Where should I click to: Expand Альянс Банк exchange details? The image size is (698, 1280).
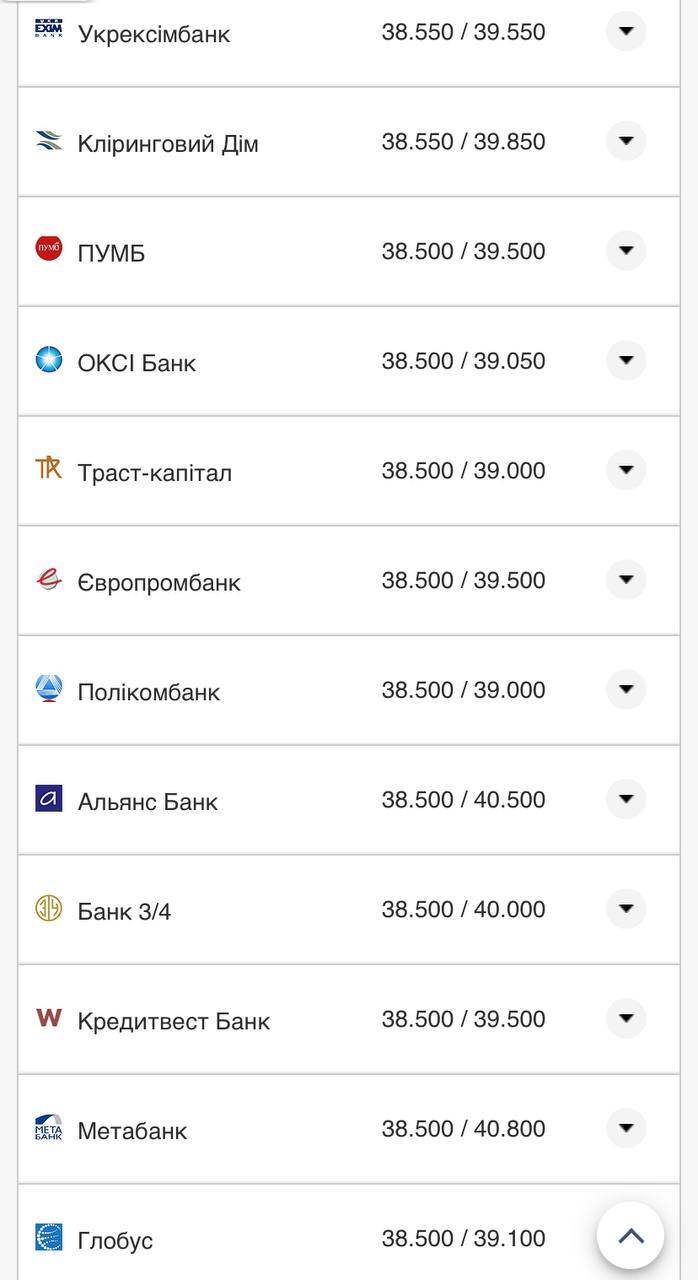[x=626, y=799]
